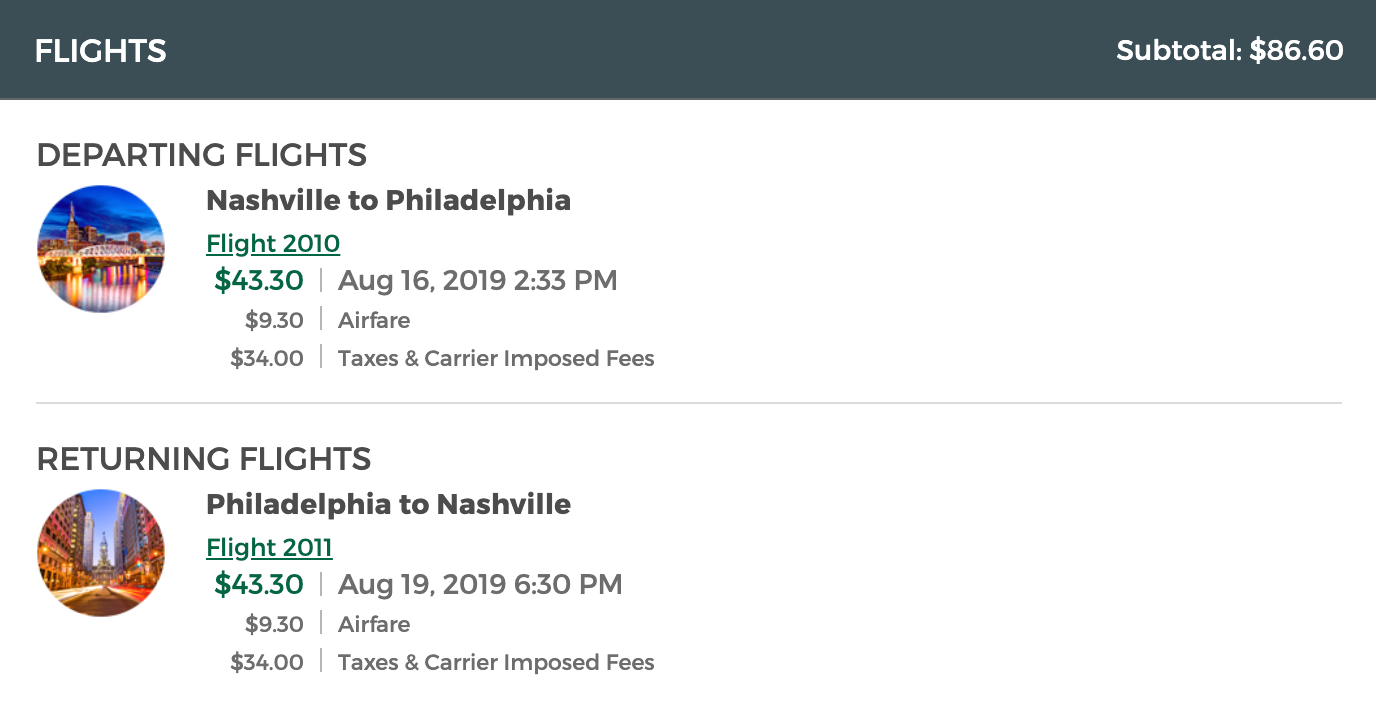Click the Aug 16, 2019 2:33 PM departure time
This screenshot has width=1376, height=710.
point(477,280)
